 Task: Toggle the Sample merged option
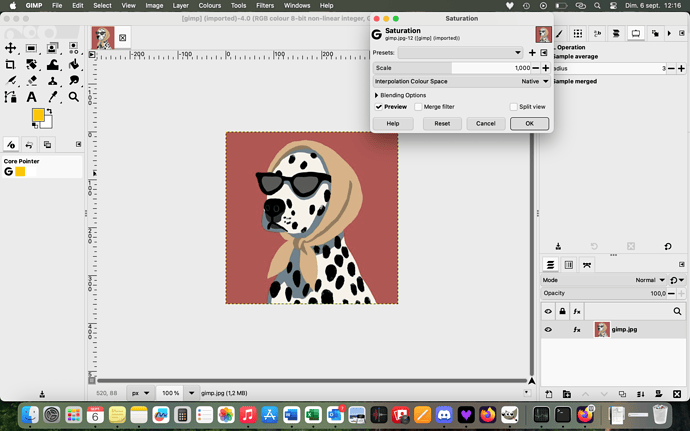coord(574,81)
